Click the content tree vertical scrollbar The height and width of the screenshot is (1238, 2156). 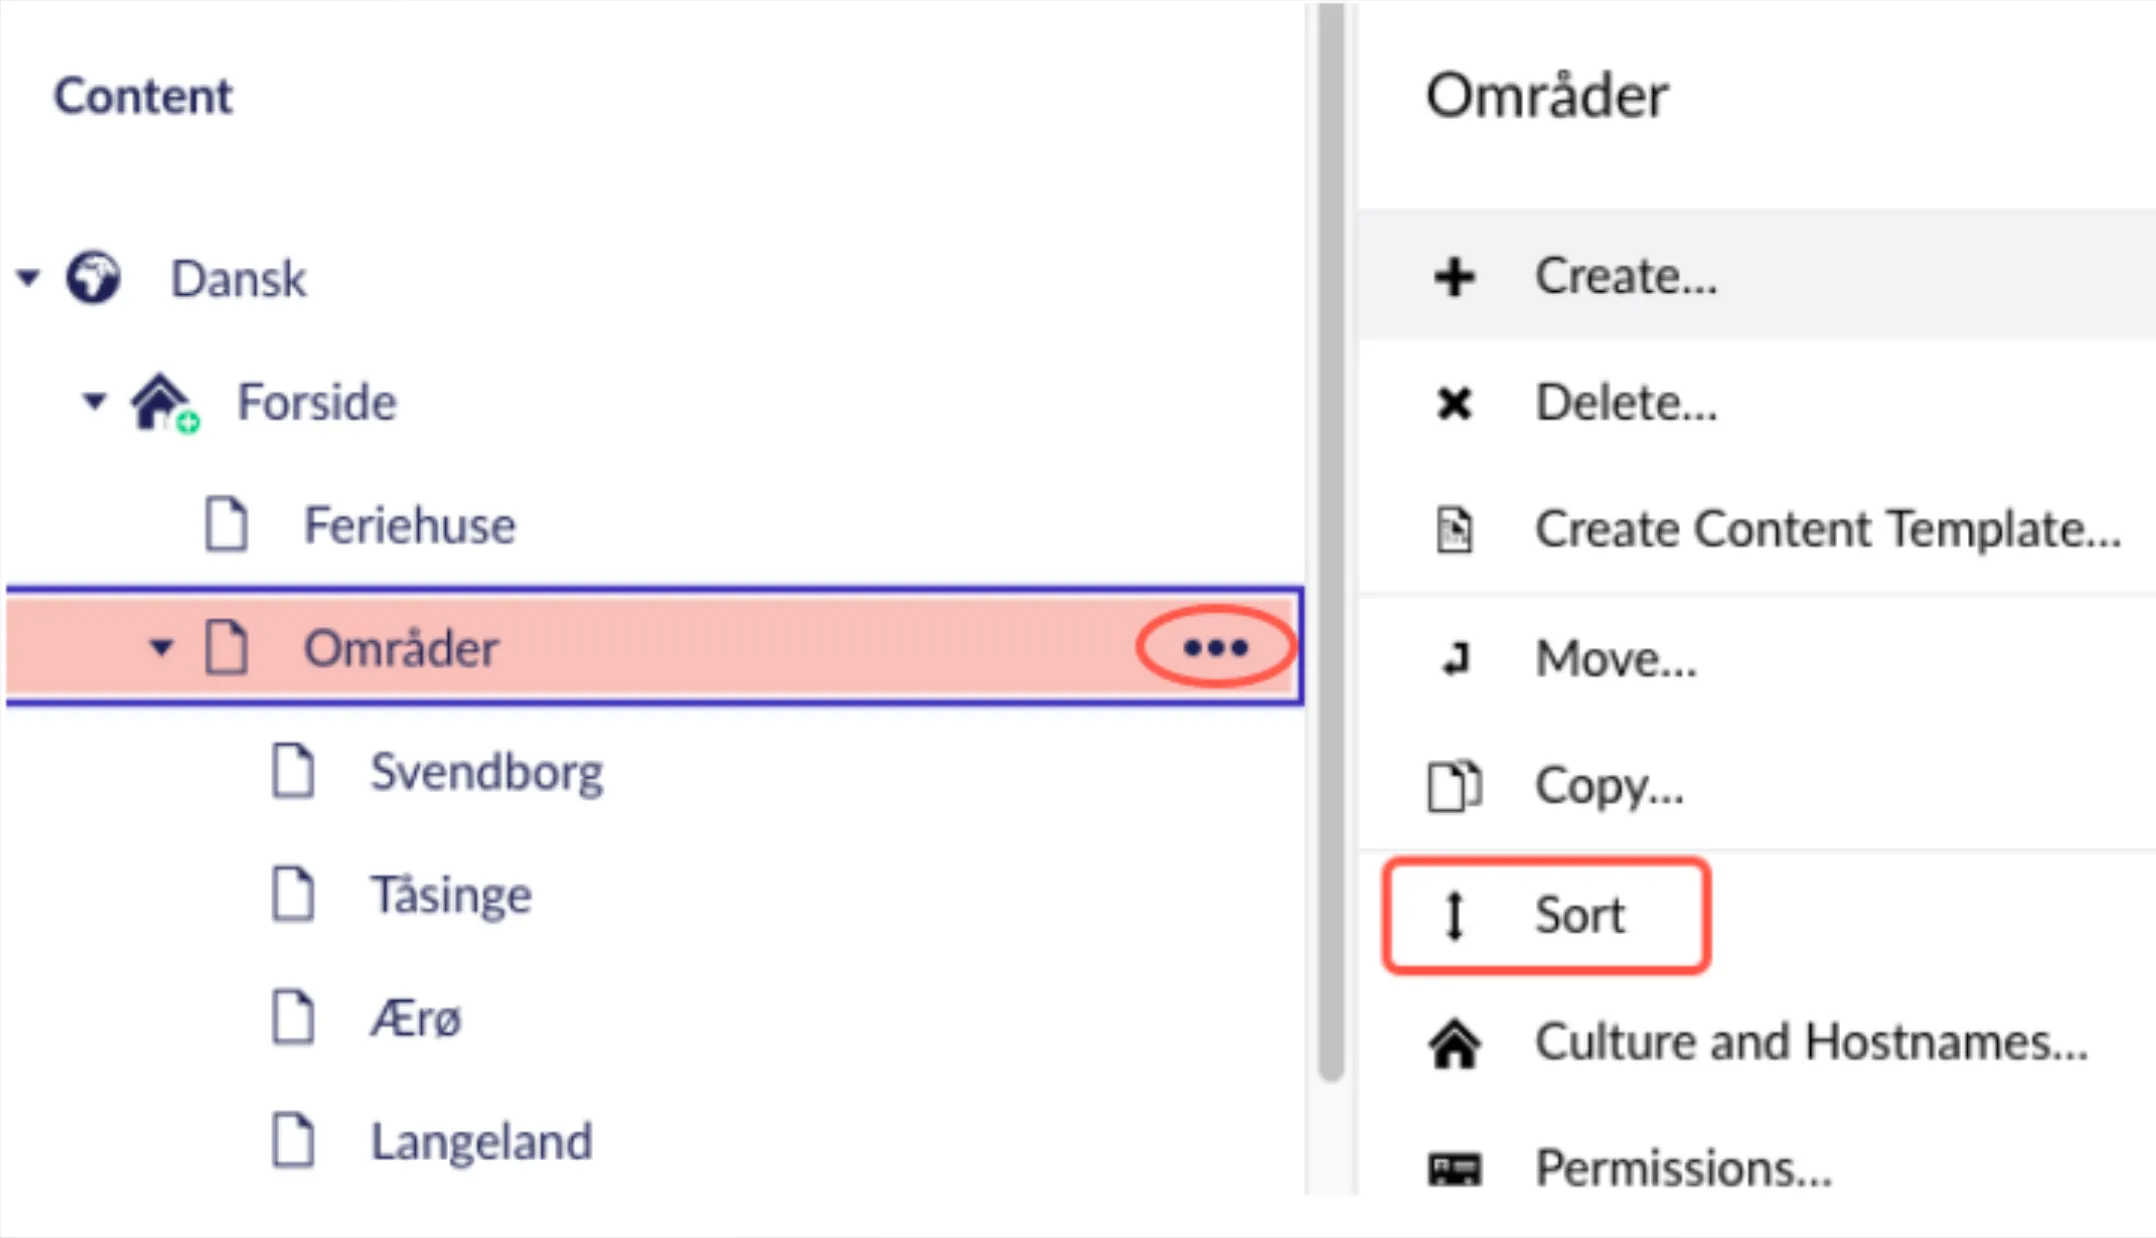1330,540
